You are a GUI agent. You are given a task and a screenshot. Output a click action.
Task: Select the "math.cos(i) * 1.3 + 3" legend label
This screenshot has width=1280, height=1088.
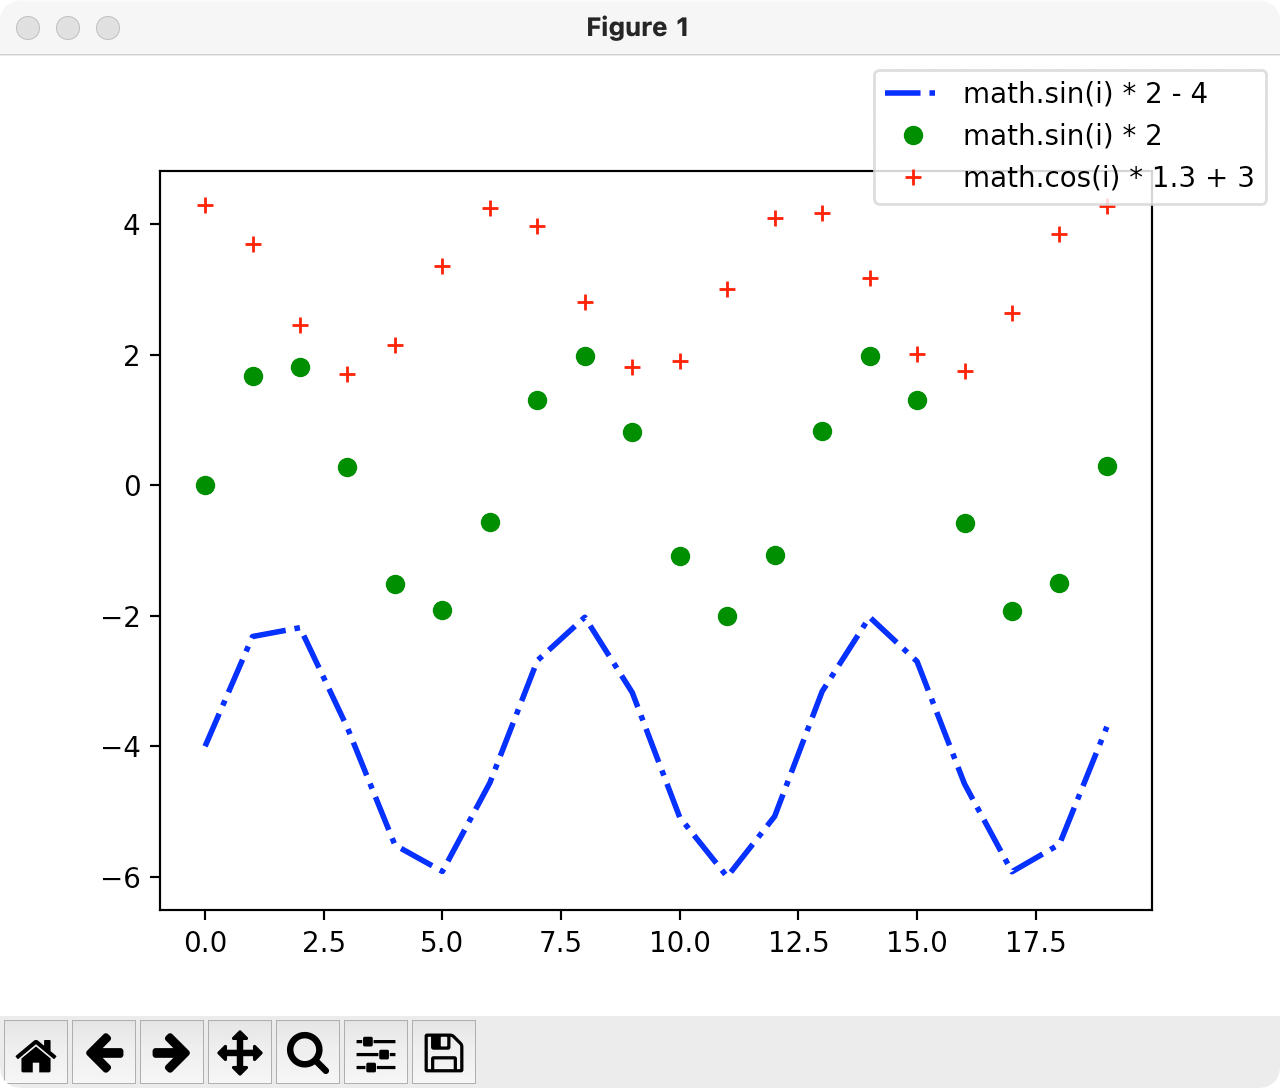pos(1108,177)
